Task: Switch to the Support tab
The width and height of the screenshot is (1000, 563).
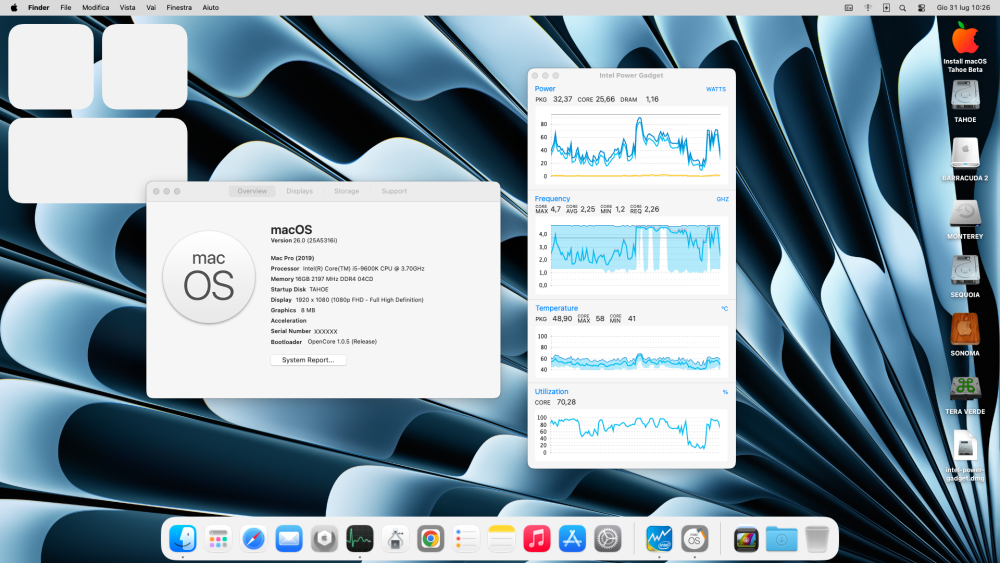Action: tap(394, 191)
